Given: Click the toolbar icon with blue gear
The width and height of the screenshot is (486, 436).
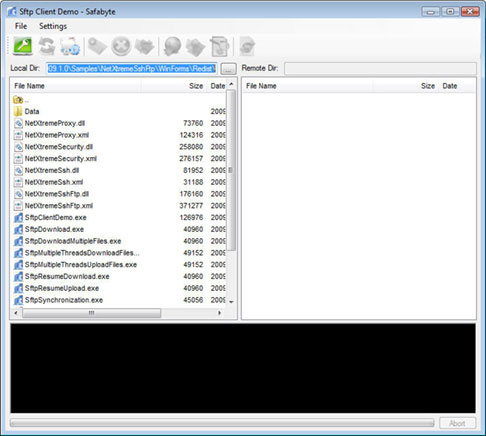Looking at the screenshot, I should coord(70,46).
